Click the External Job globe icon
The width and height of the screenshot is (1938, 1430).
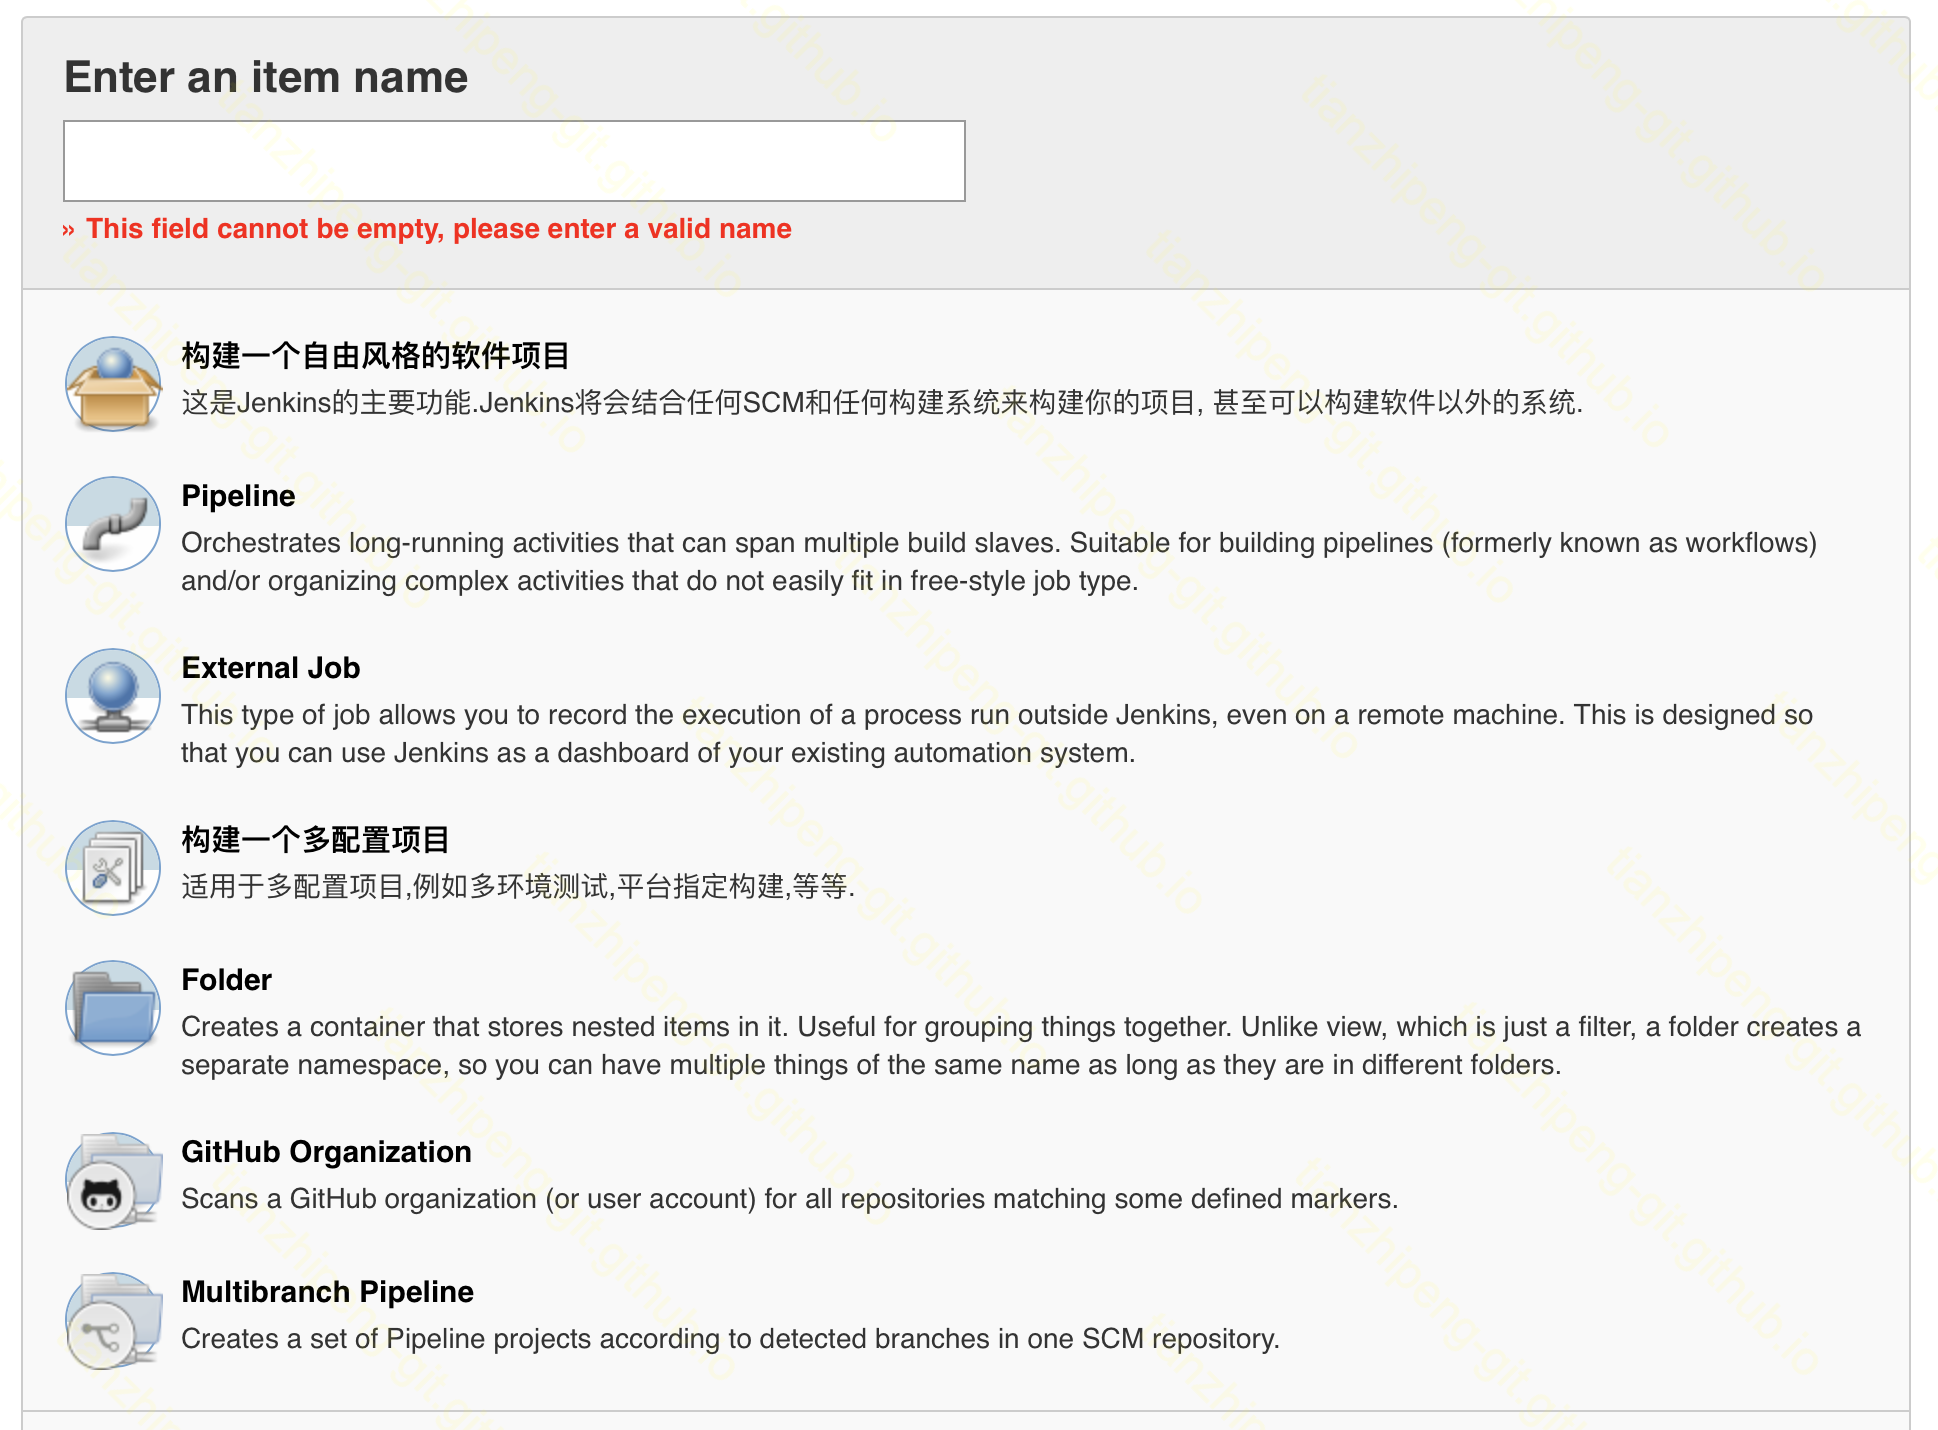[113, 696]
